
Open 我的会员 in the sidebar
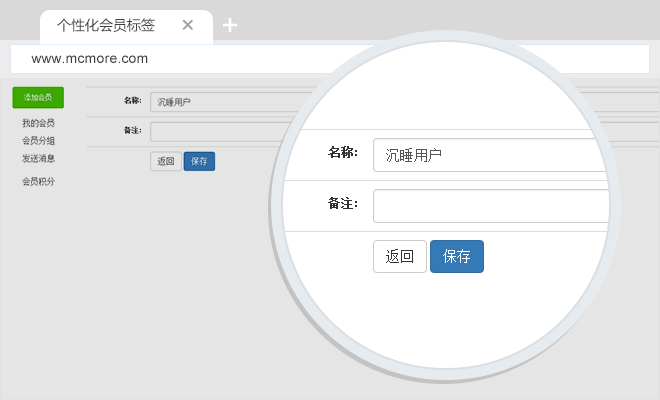point(38,123)
